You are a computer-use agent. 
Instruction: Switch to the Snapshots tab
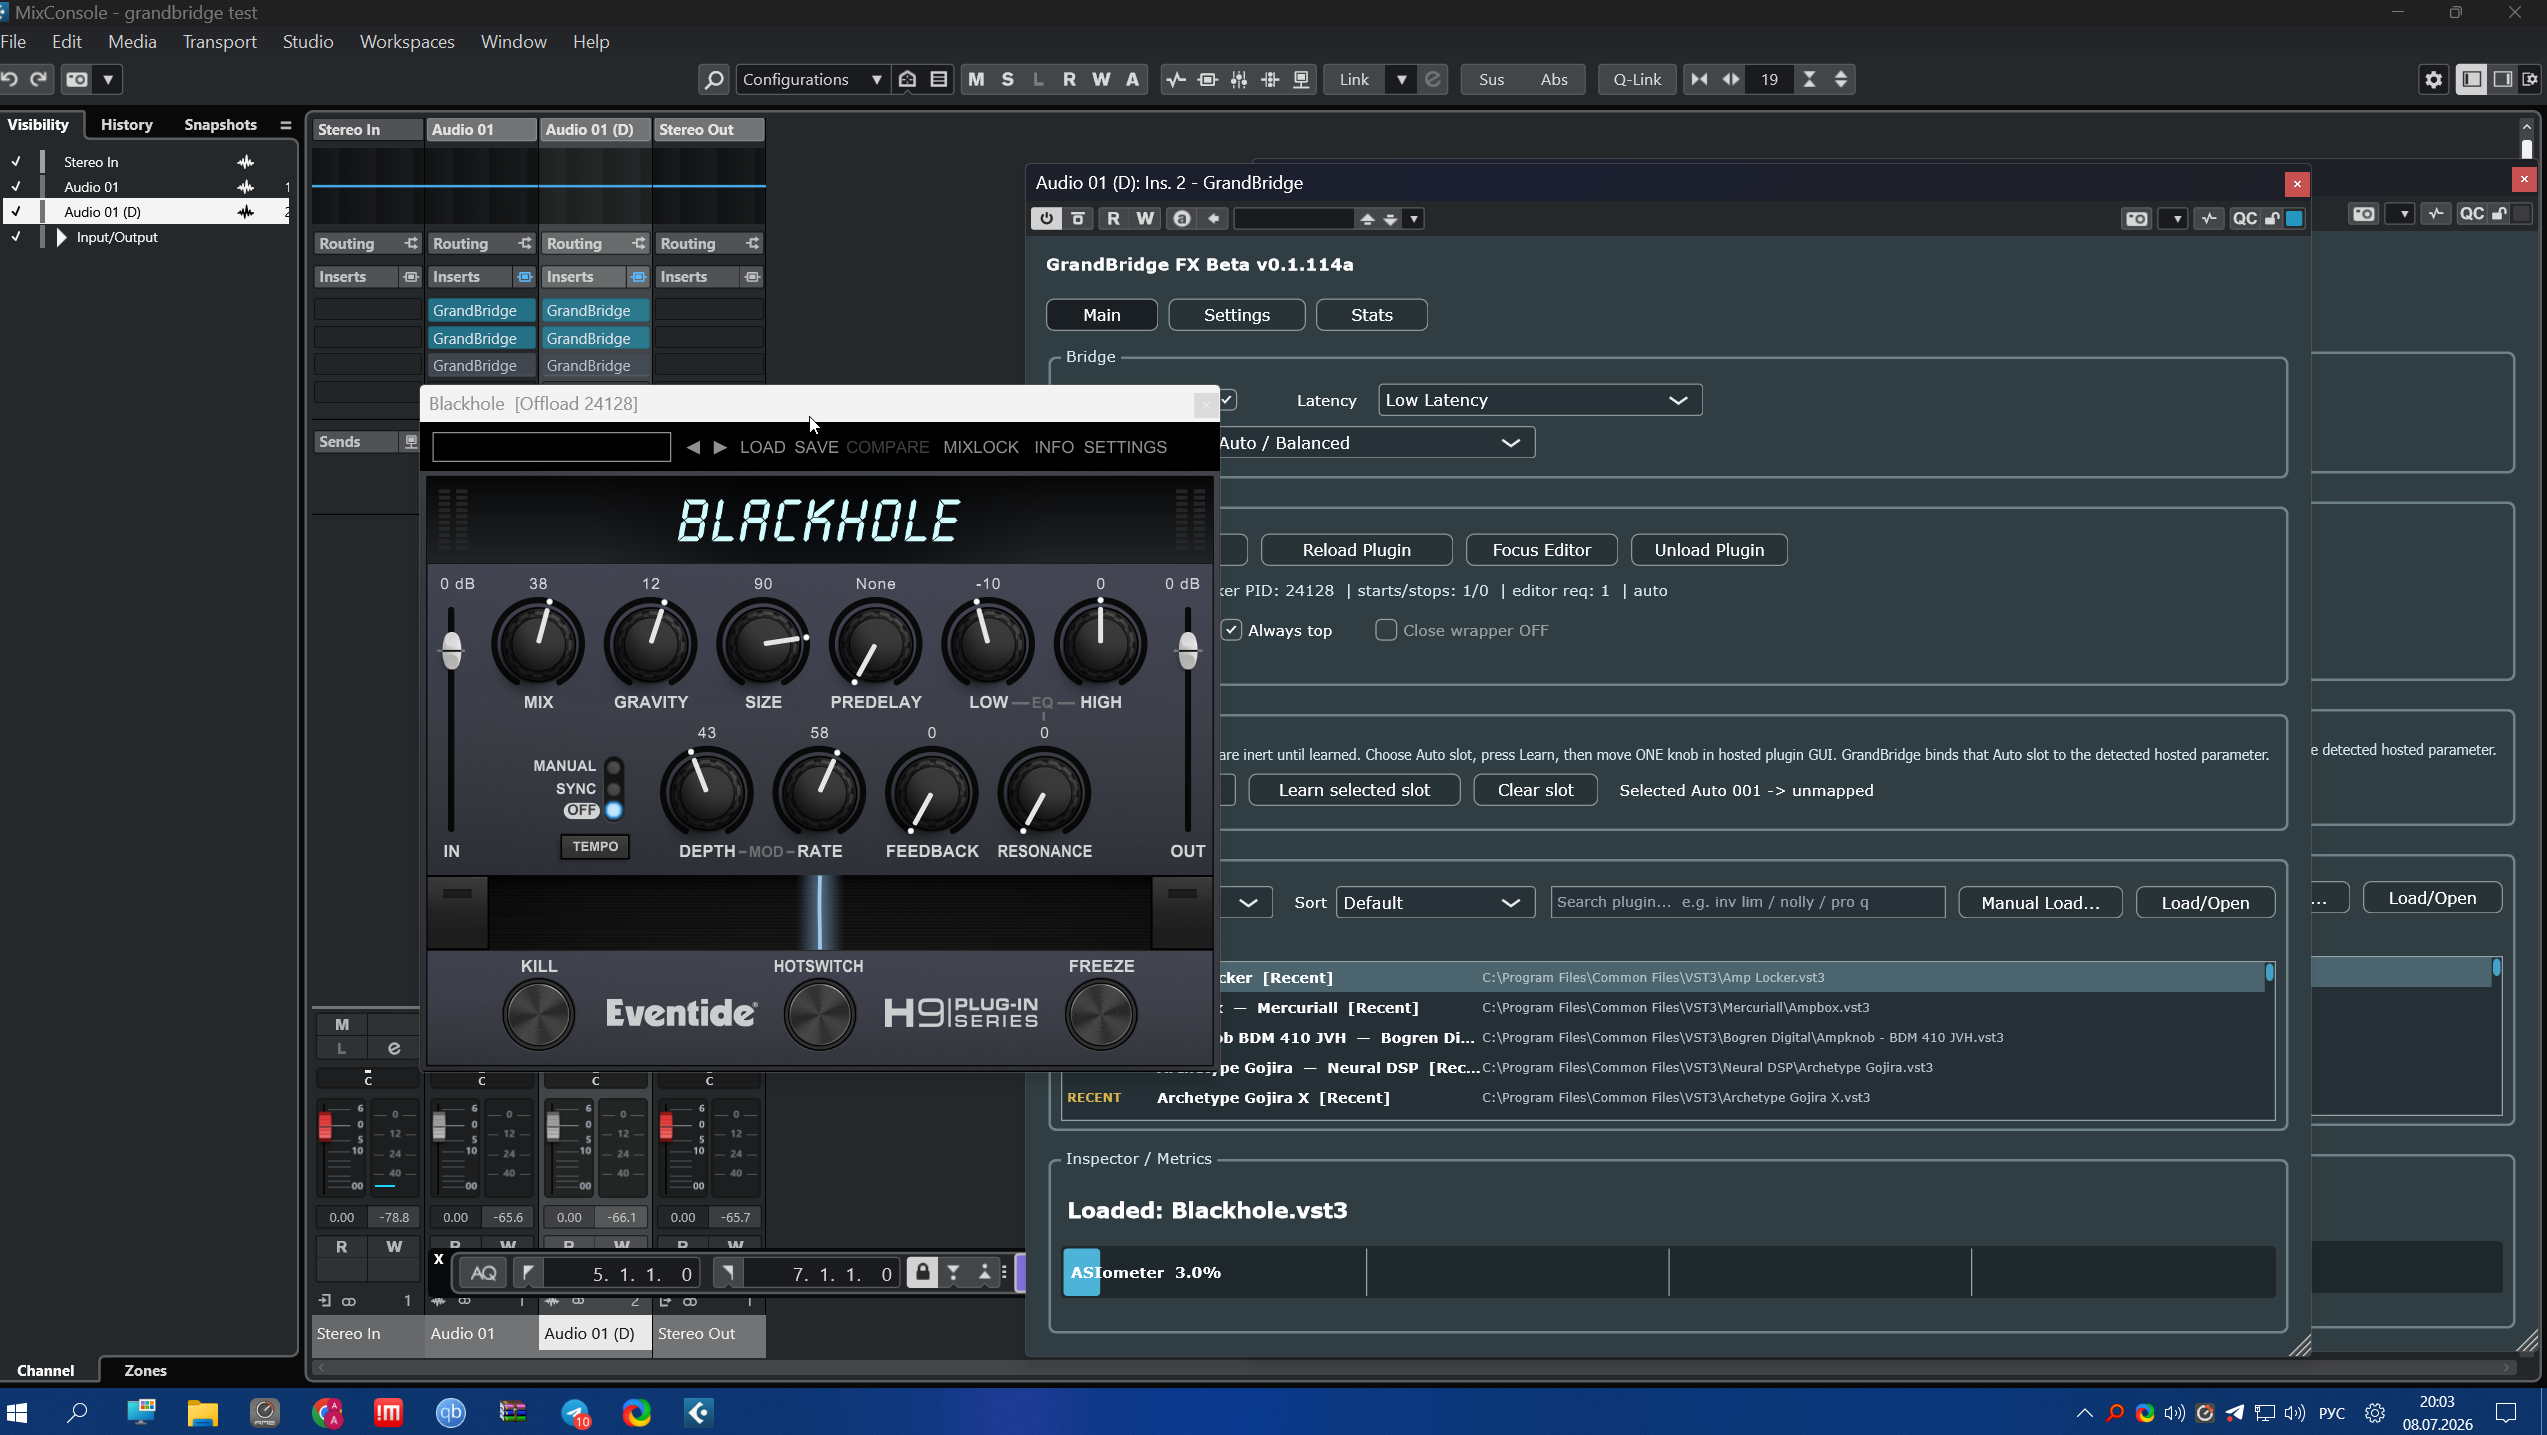[x=220, y=124]
